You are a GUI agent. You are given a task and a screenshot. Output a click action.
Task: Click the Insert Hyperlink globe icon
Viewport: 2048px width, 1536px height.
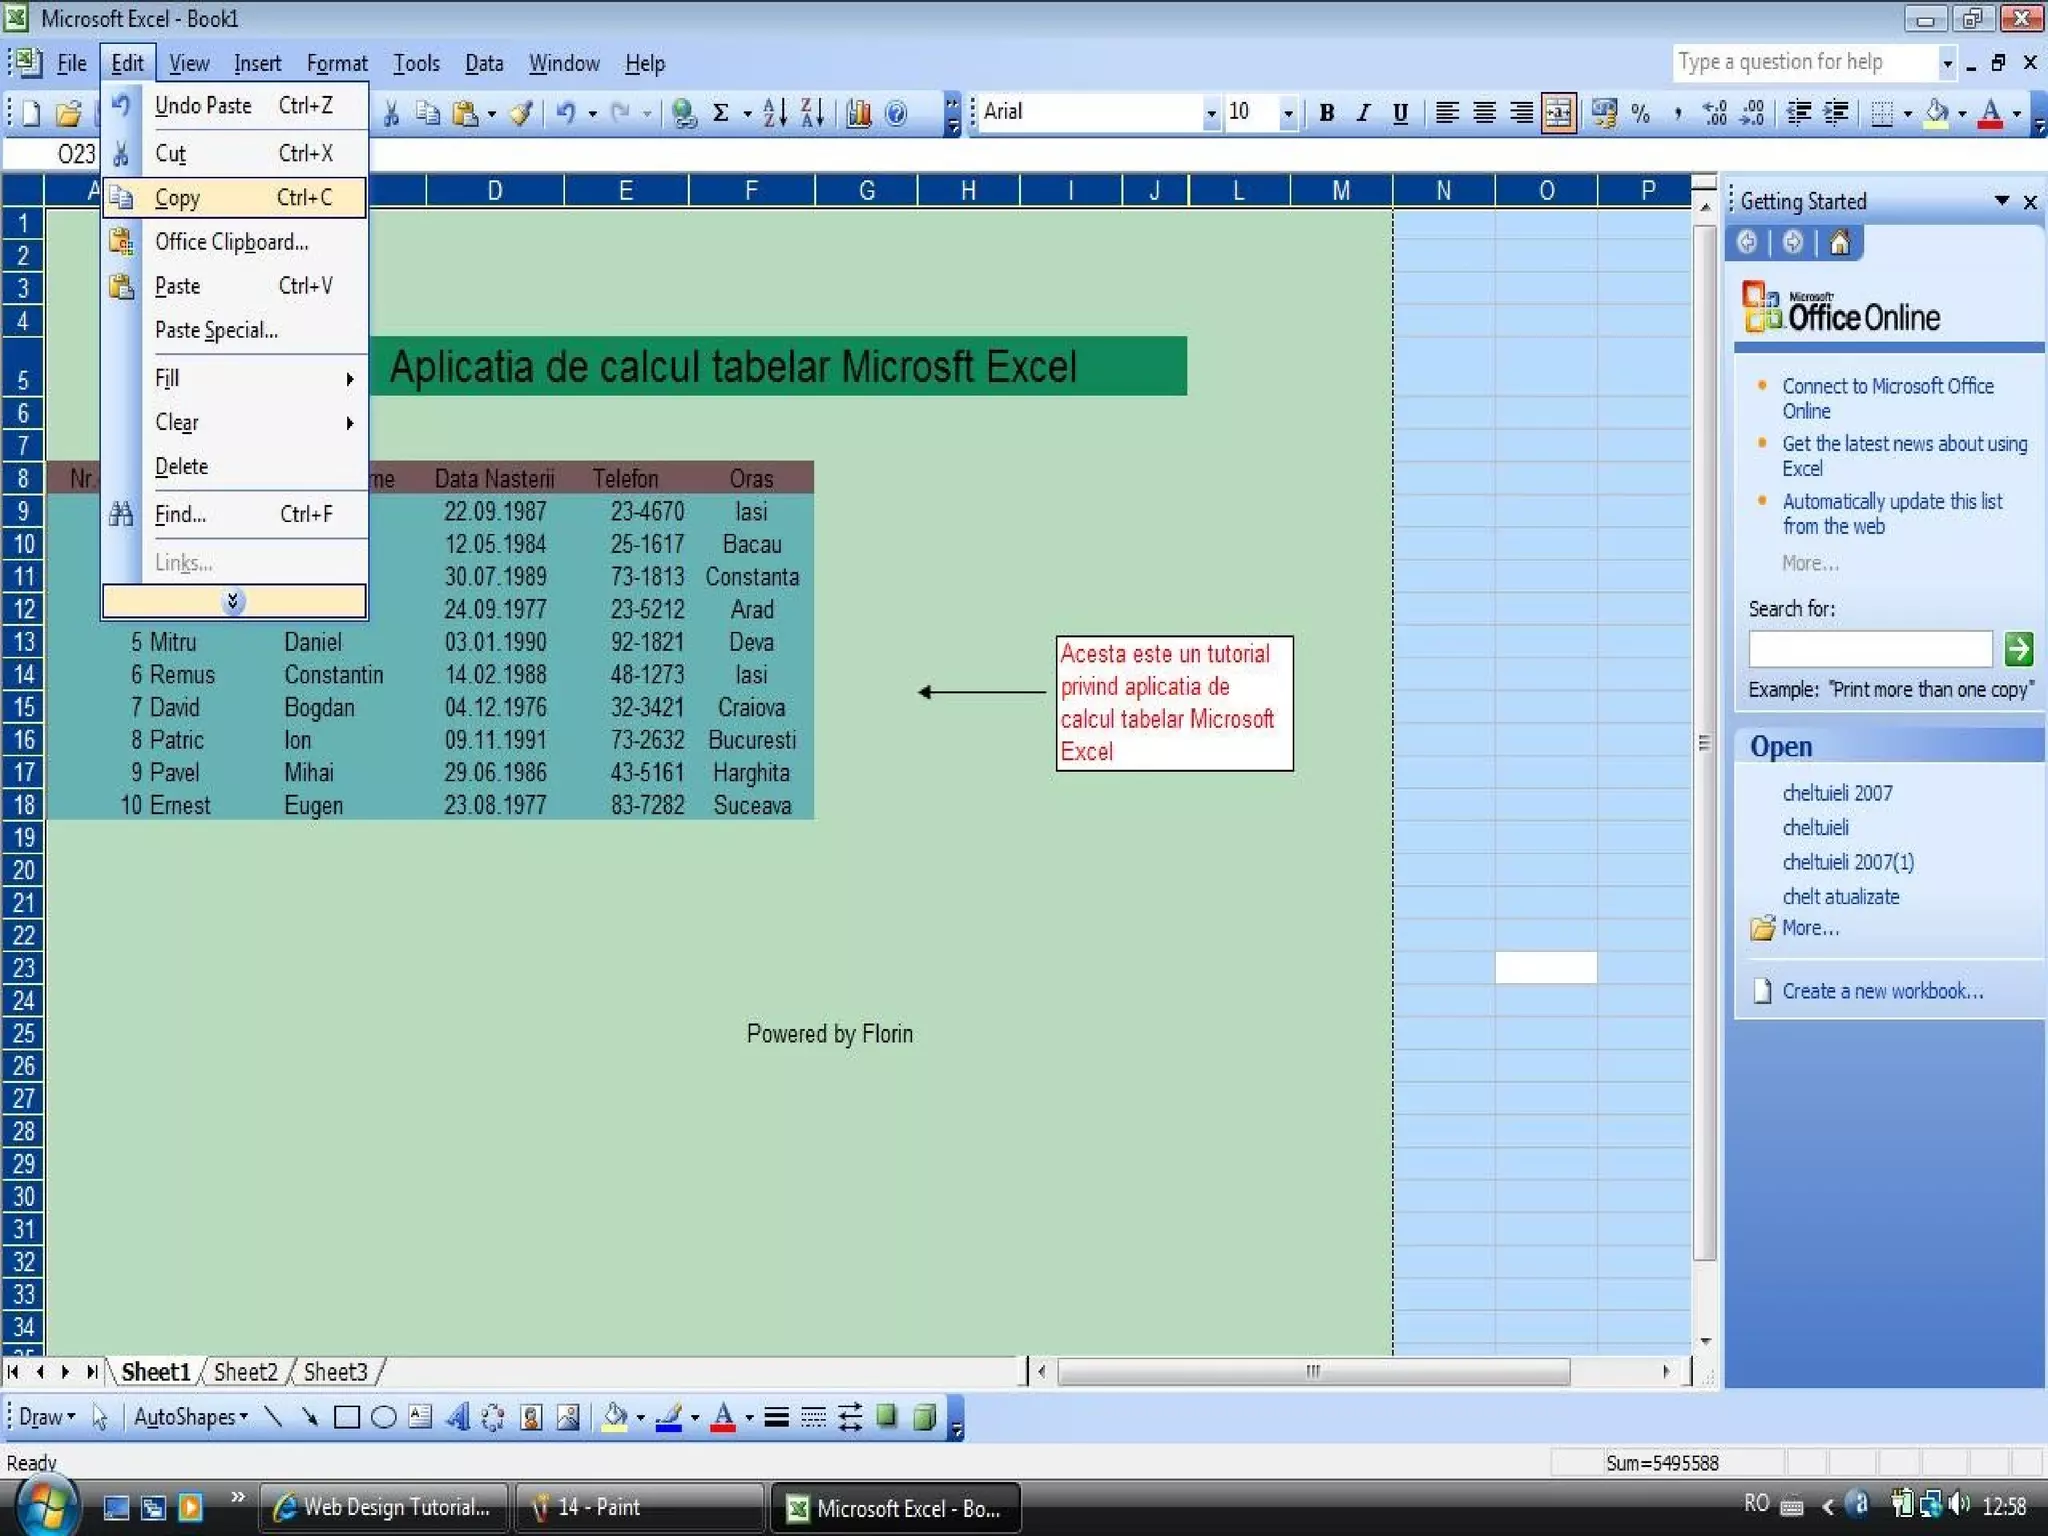pyautogui.click(x=684, y=112)
